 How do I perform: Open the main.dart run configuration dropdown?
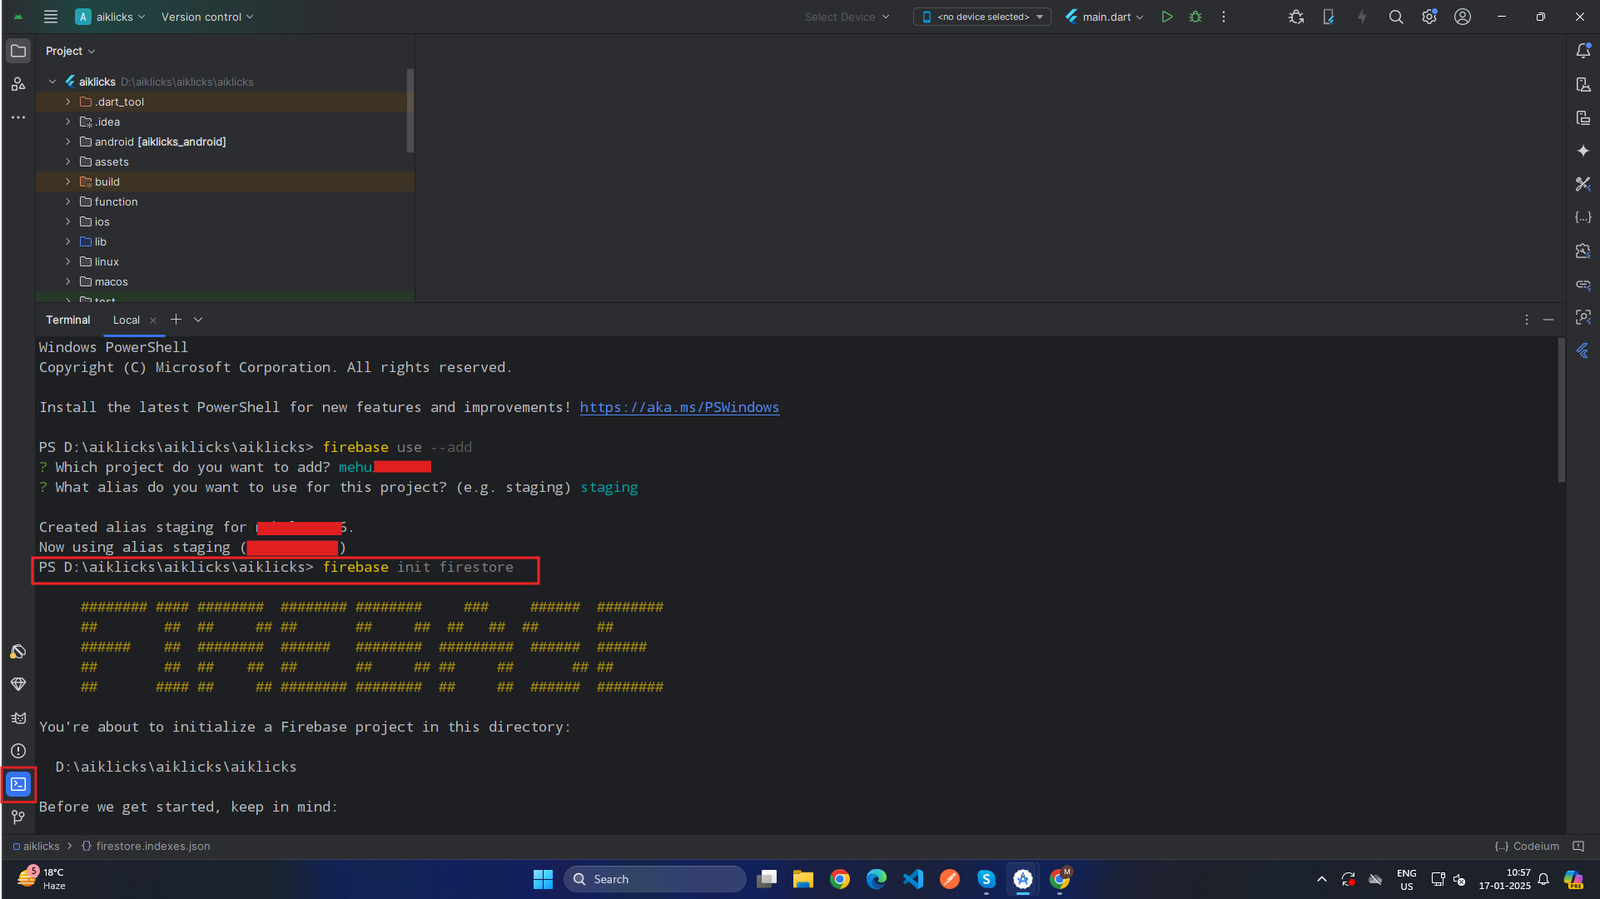[1105, 17]
